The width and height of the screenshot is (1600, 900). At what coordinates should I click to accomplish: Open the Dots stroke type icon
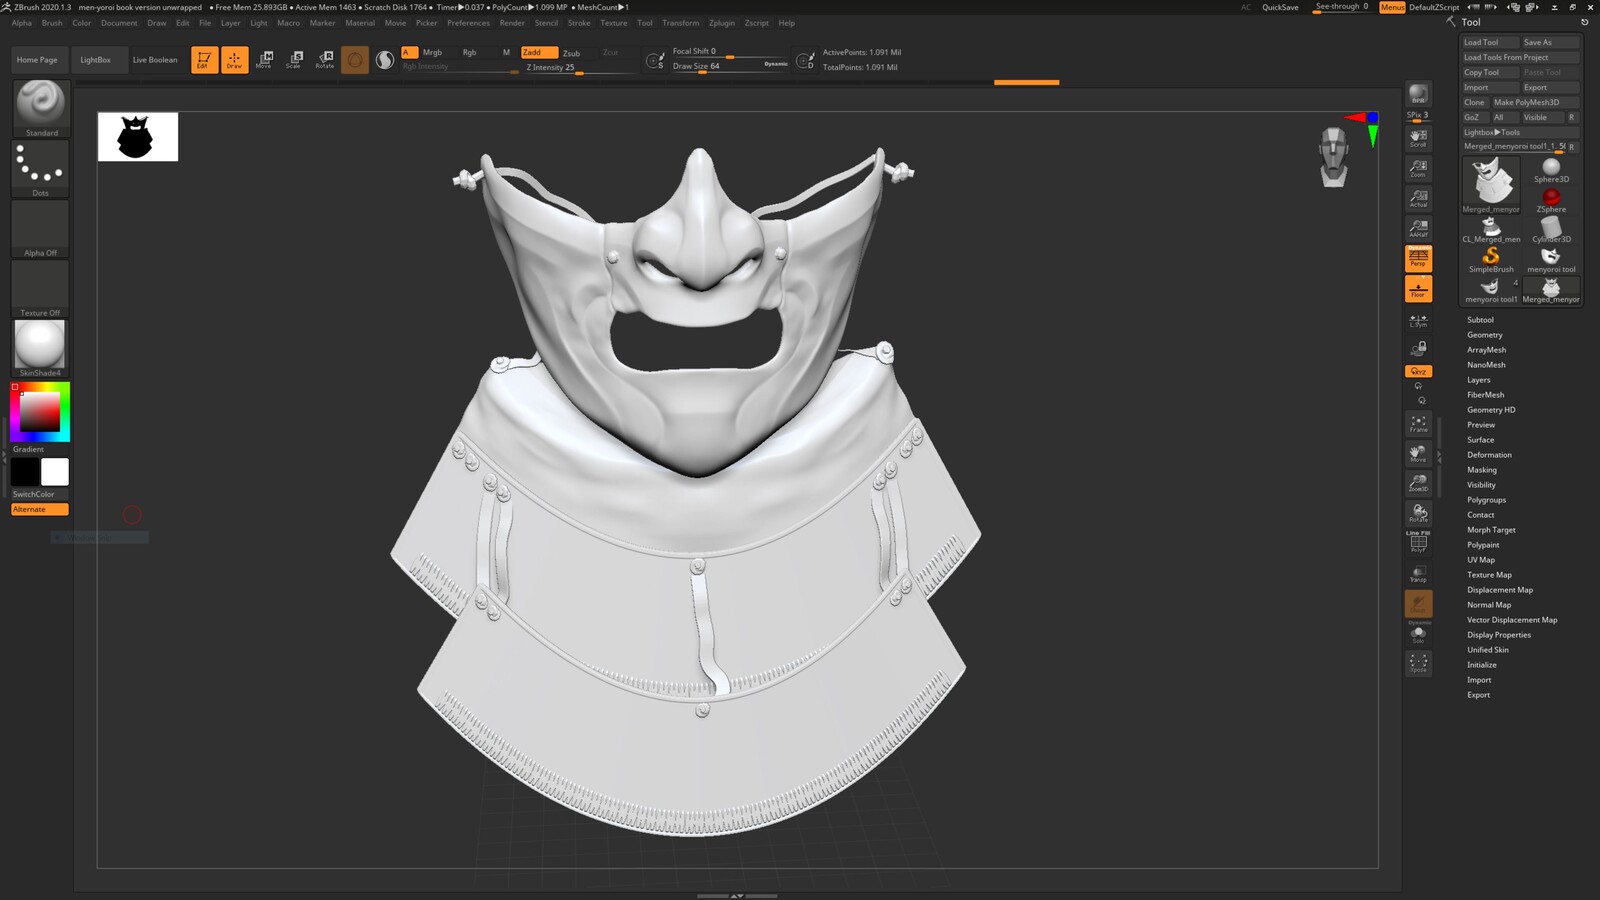tap(41, 165)
